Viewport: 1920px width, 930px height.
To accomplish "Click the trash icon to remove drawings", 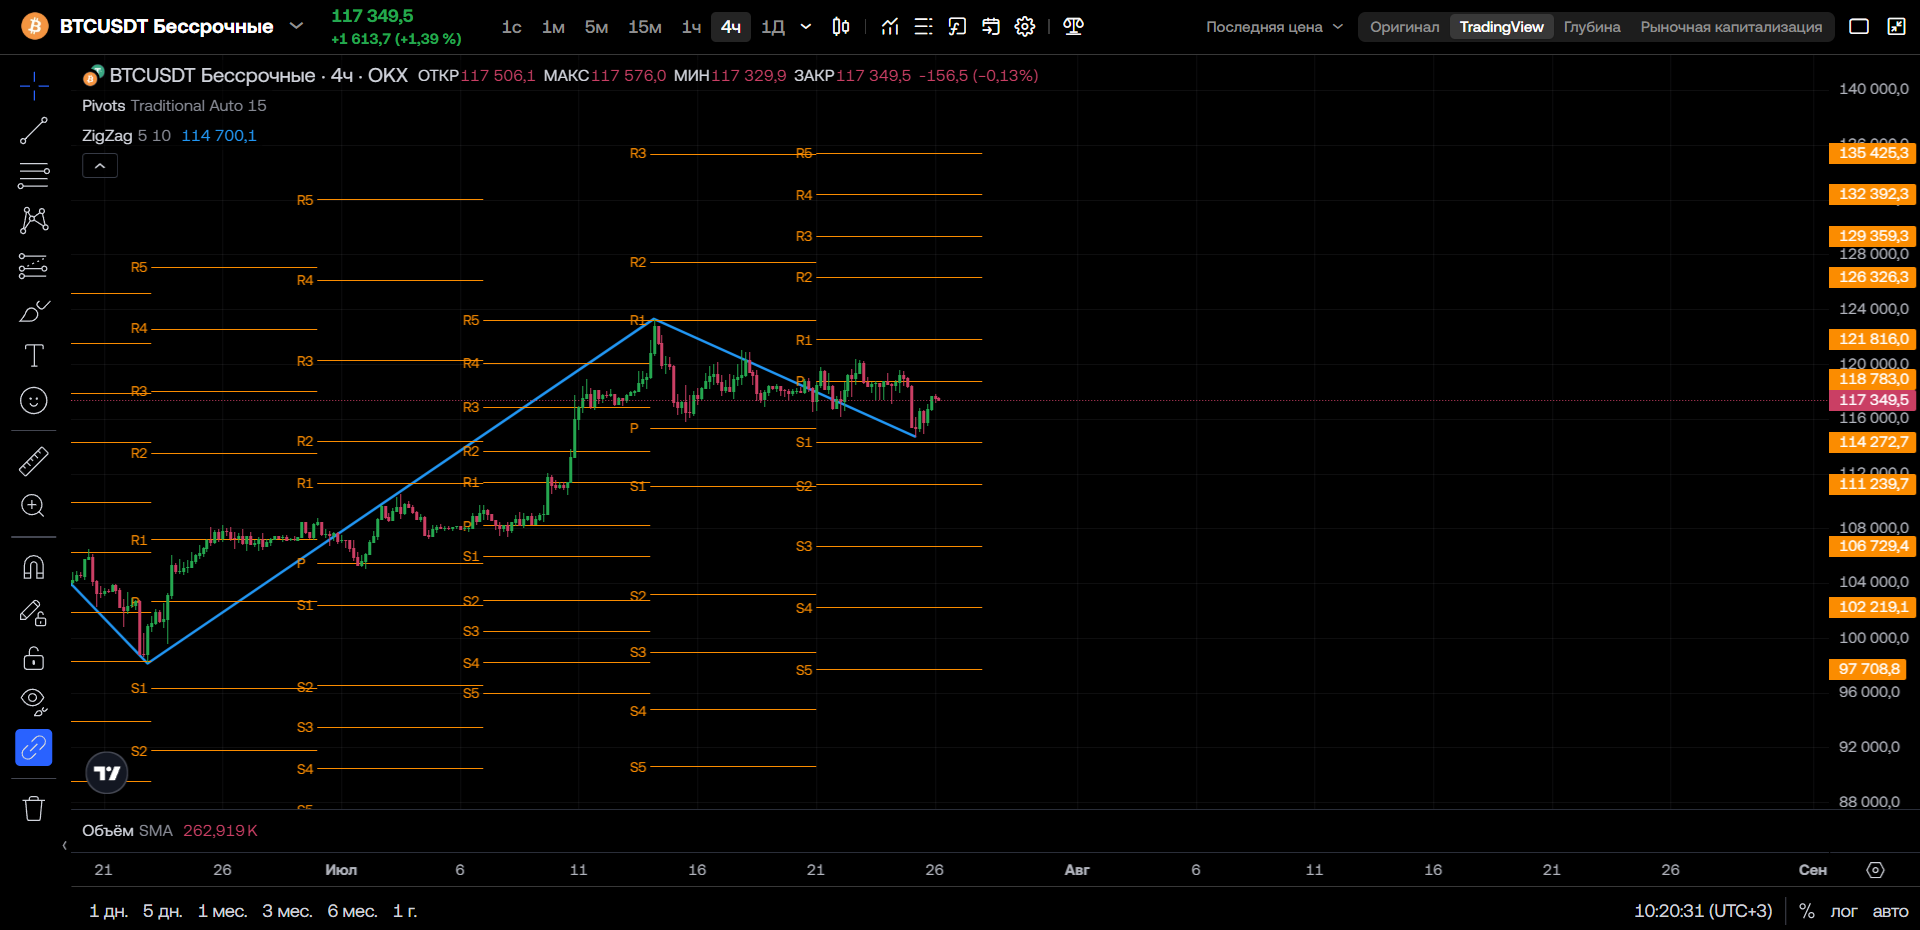I will click(x=34, y=808).
